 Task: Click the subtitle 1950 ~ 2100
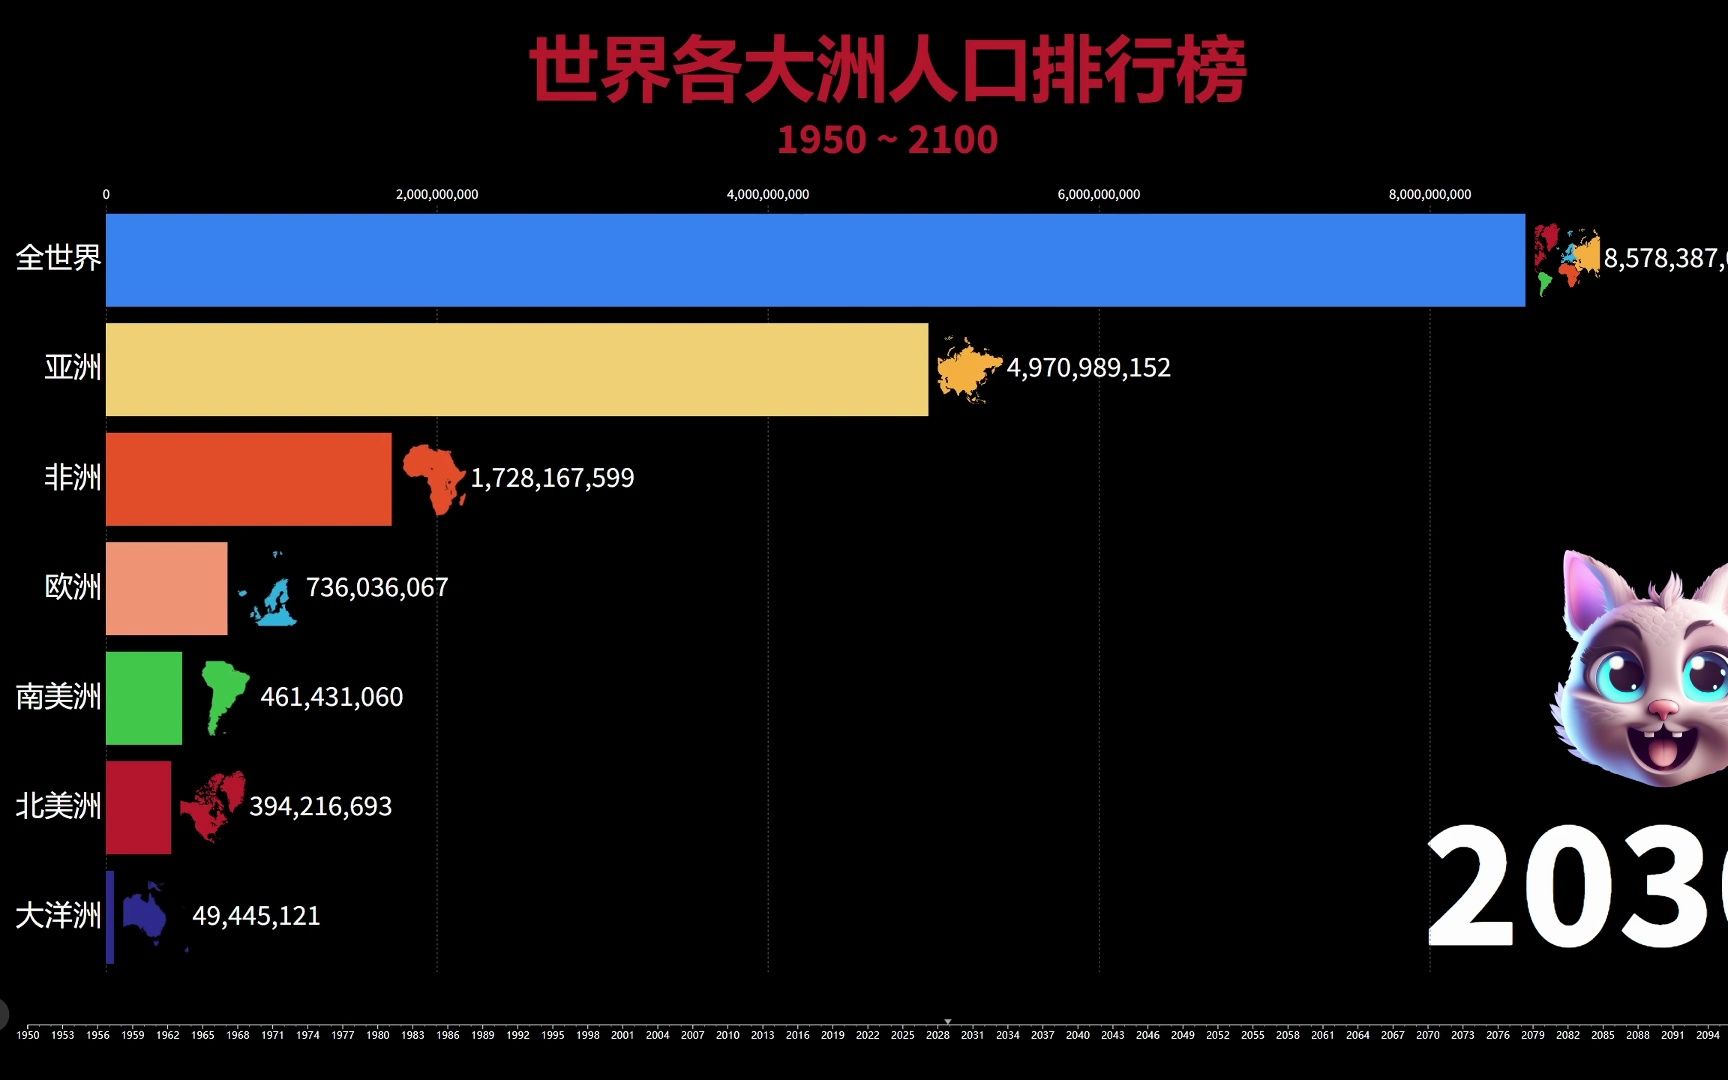[x=887, y=140]
